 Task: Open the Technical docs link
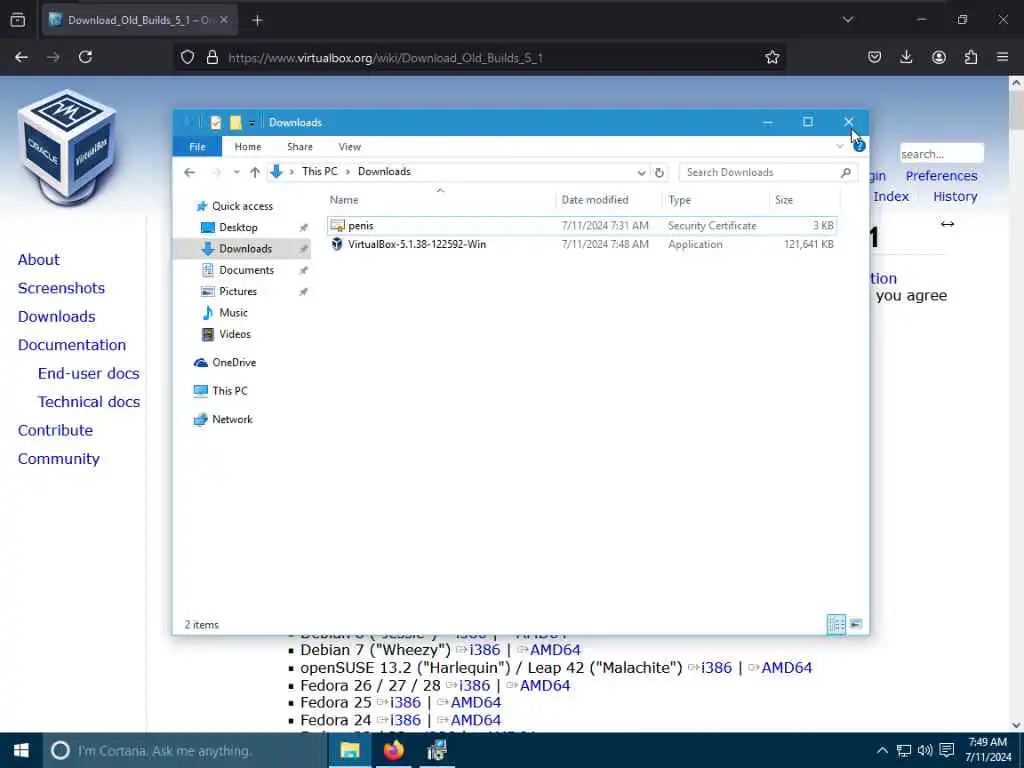tap(89, 402)
